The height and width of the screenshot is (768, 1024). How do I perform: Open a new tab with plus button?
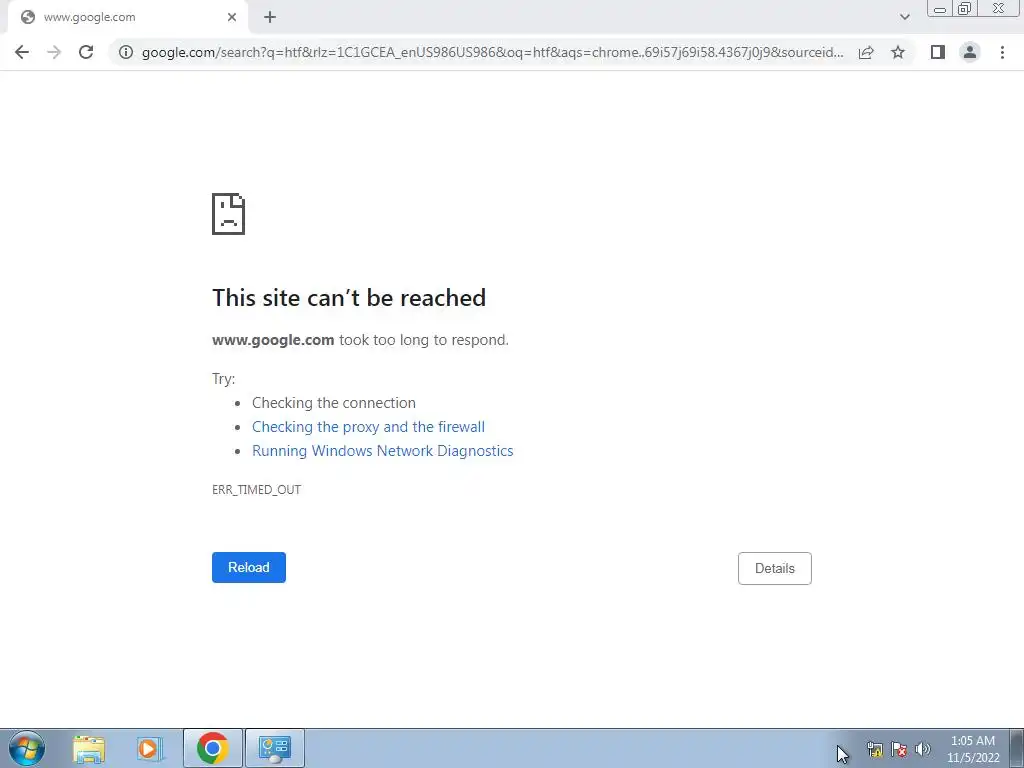(x=270, y=17)
